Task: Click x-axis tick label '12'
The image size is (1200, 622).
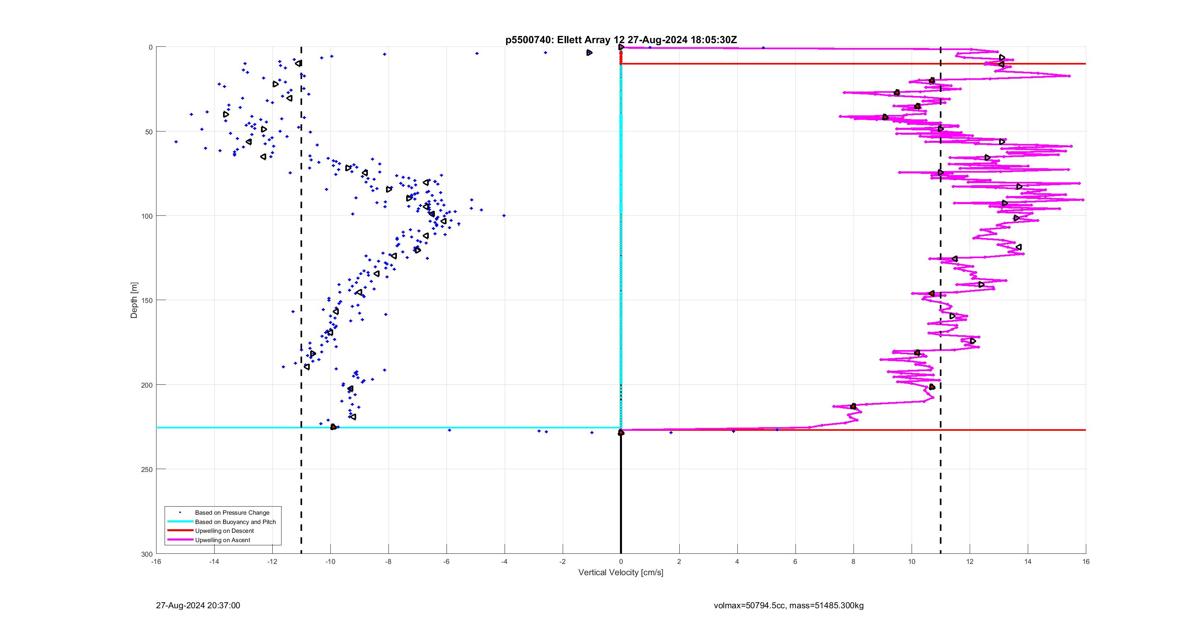Action: (970, 561)
